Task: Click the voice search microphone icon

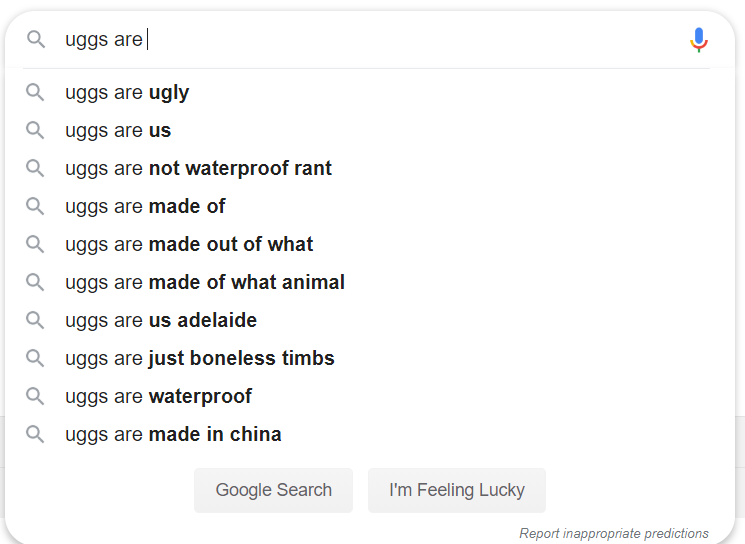Action: [x=699, y=40]
